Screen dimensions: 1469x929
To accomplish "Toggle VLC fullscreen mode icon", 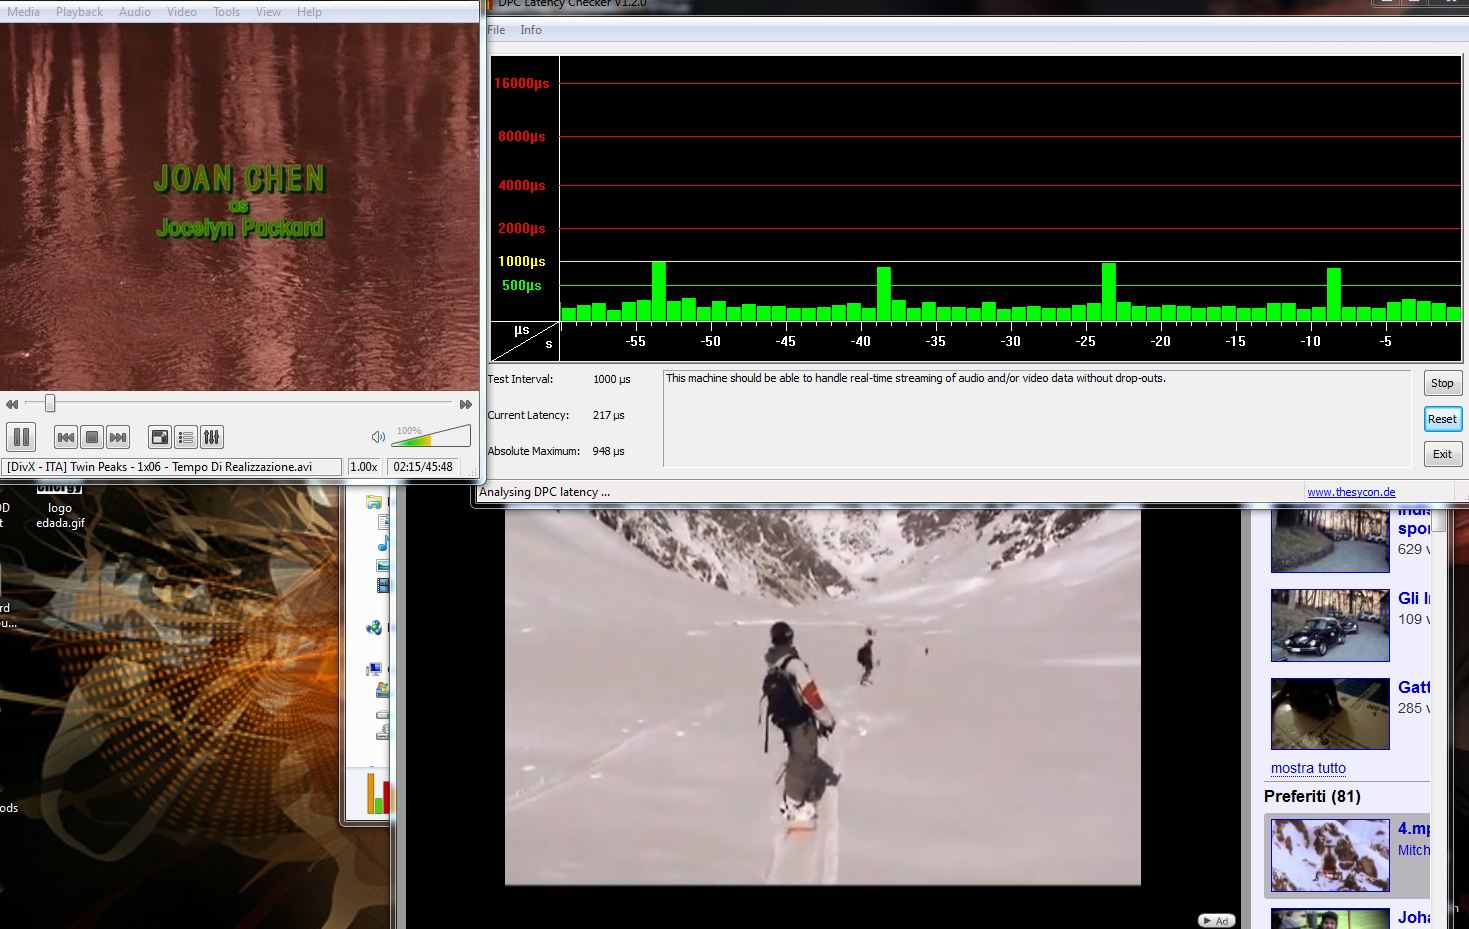I will click(x=160, y=437).
